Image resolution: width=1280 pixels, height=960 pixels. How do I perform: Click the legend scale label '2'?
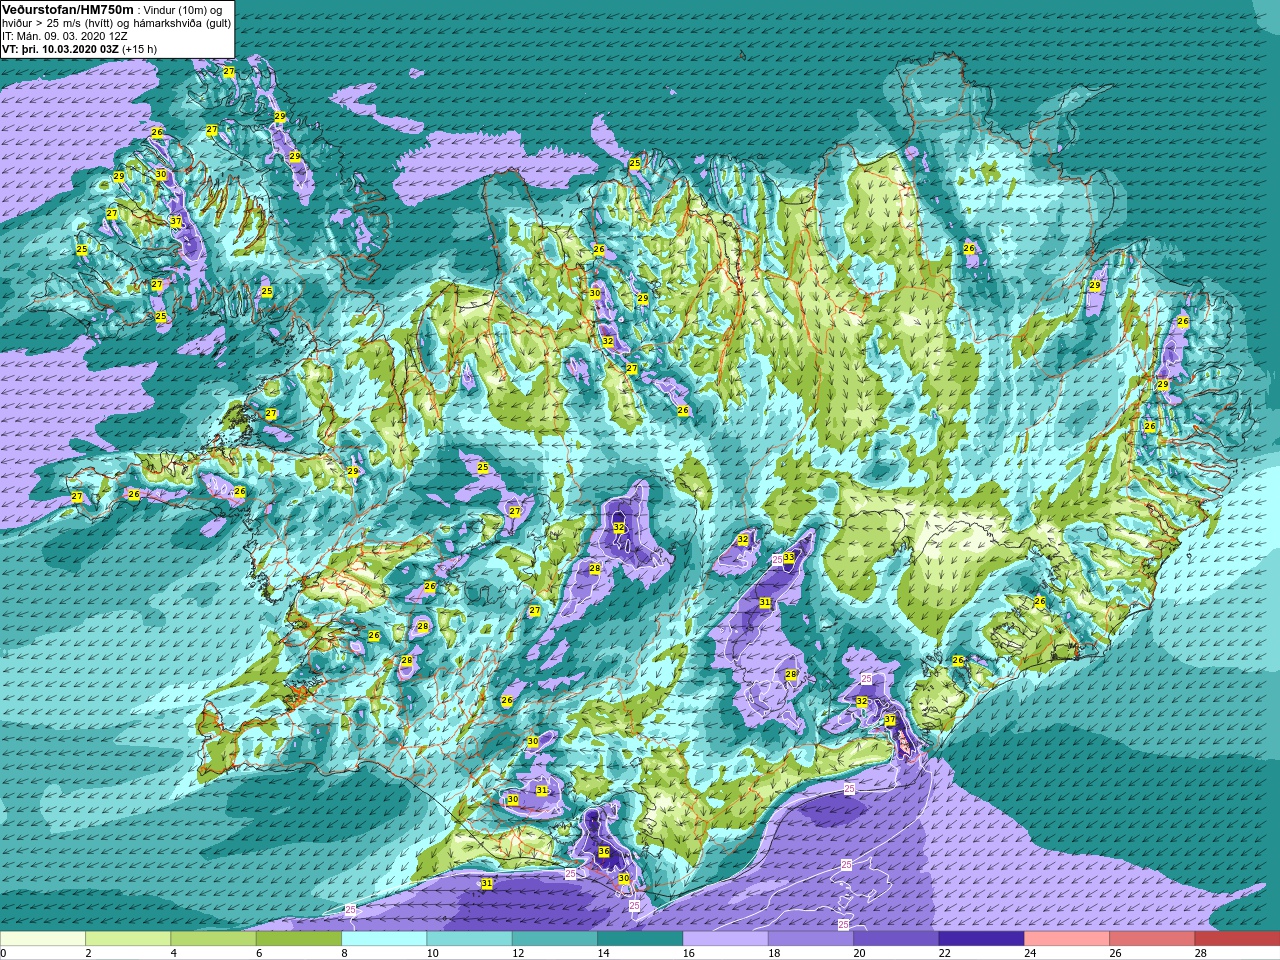(x=88, y=953)
